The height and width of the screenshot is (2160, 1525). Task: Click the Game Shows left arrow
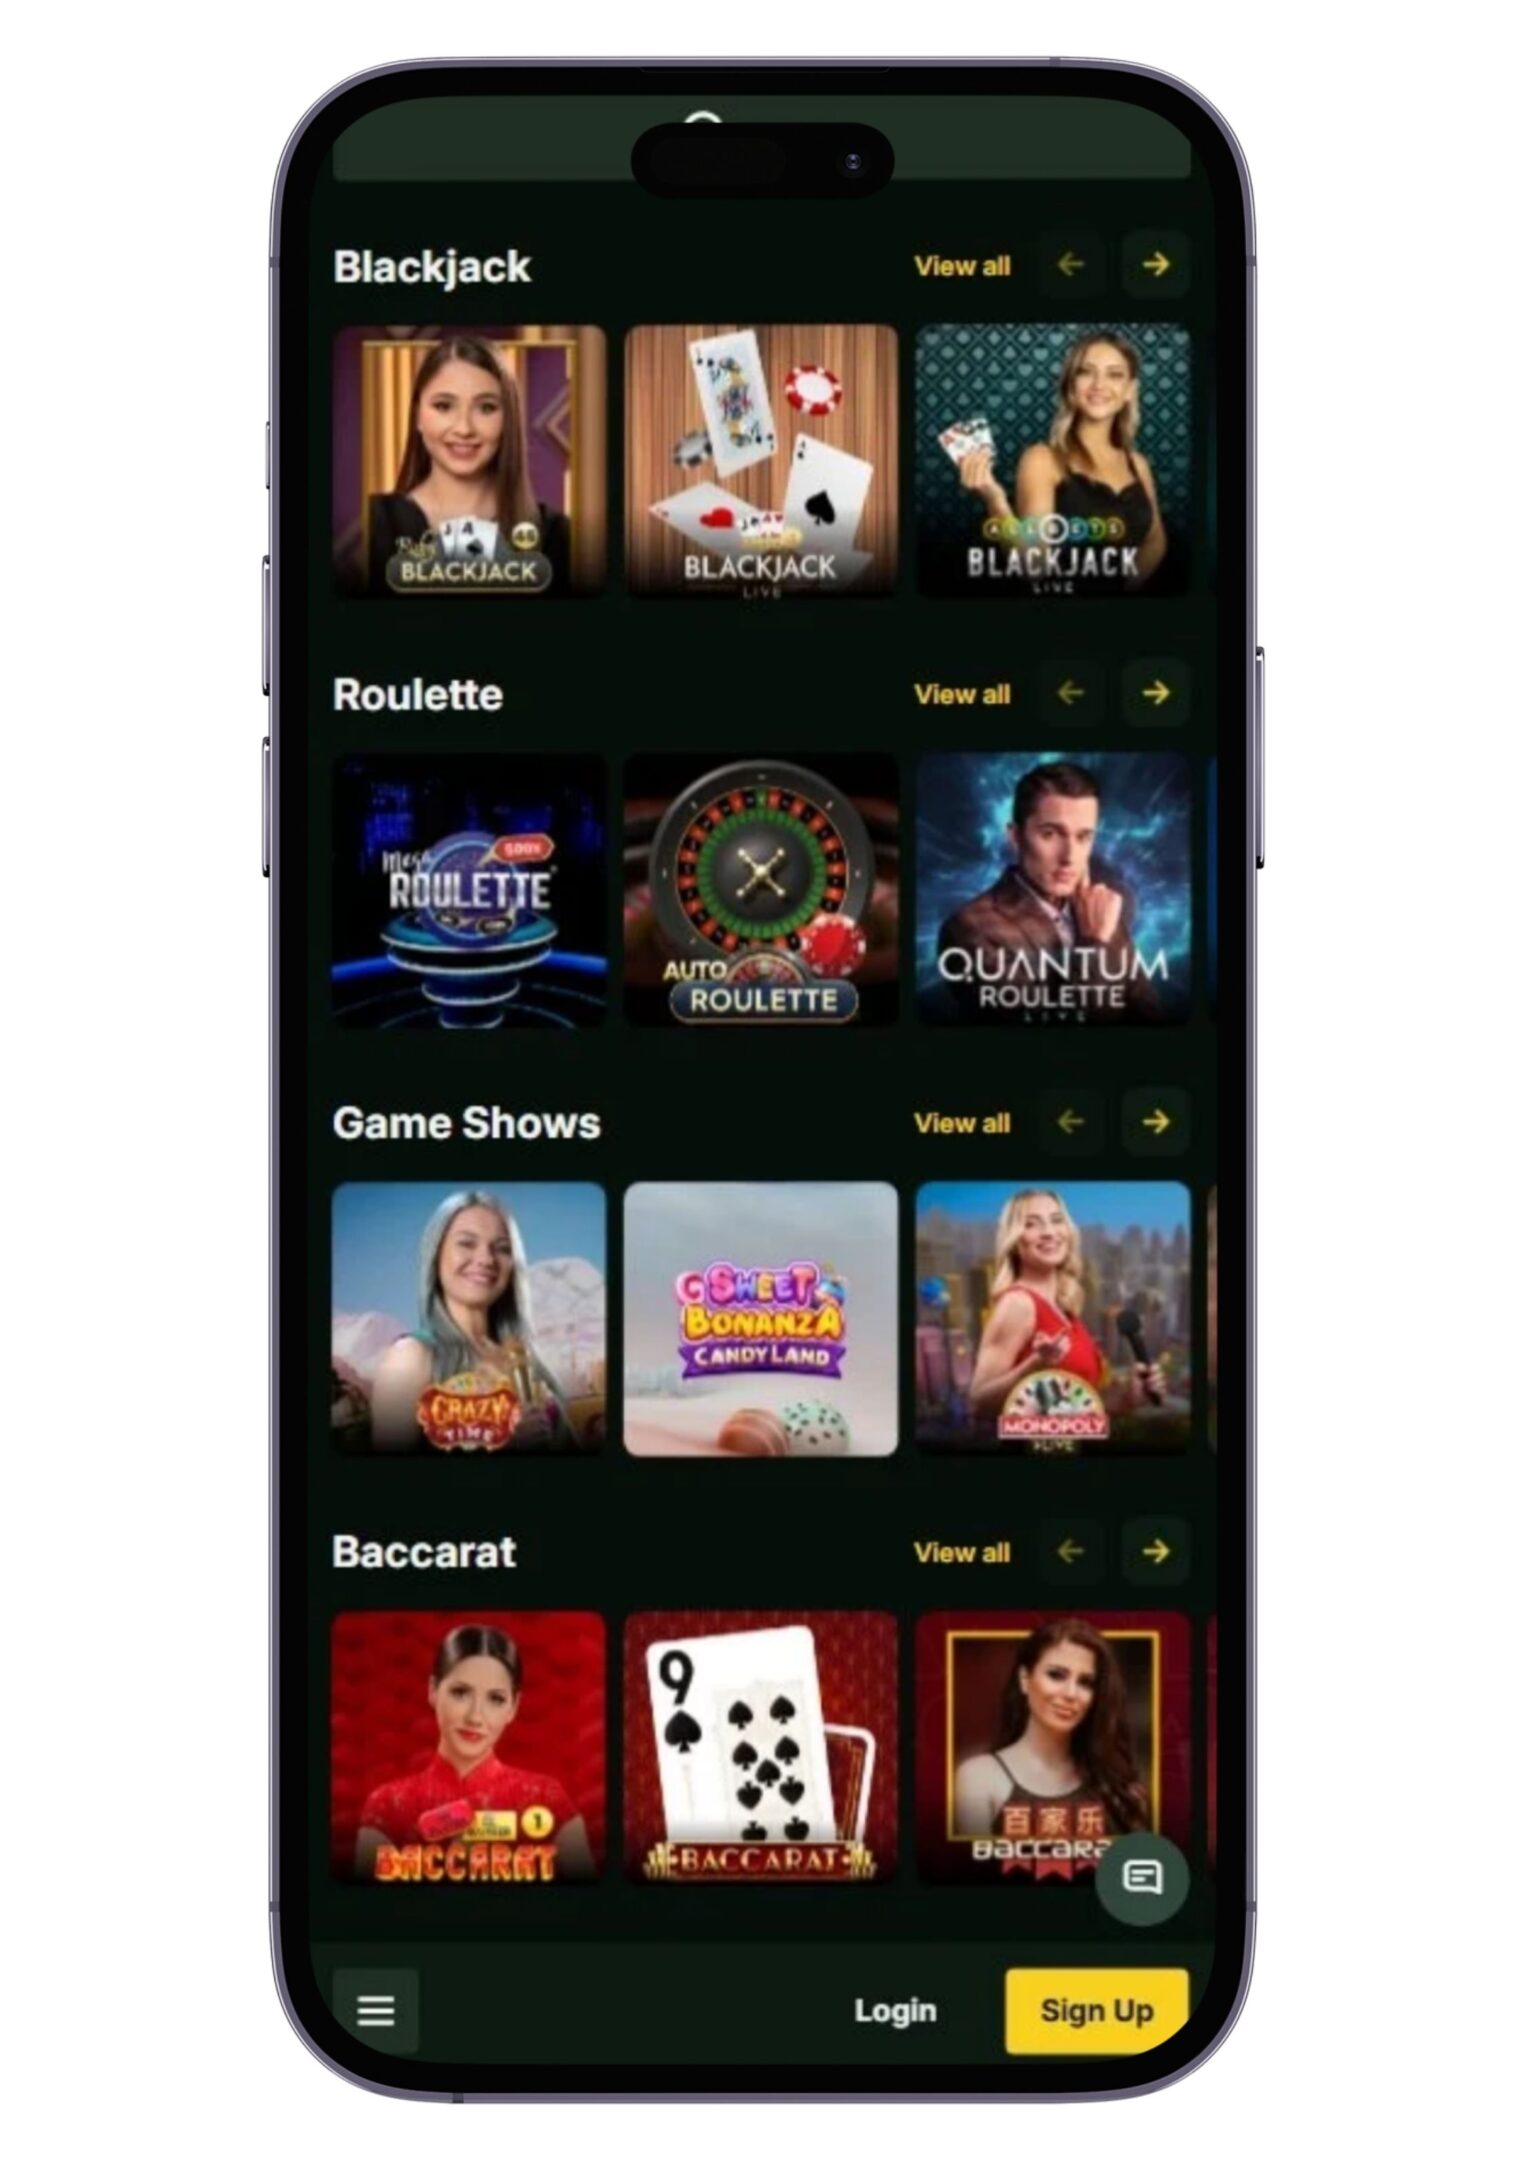point(1071,1121)
